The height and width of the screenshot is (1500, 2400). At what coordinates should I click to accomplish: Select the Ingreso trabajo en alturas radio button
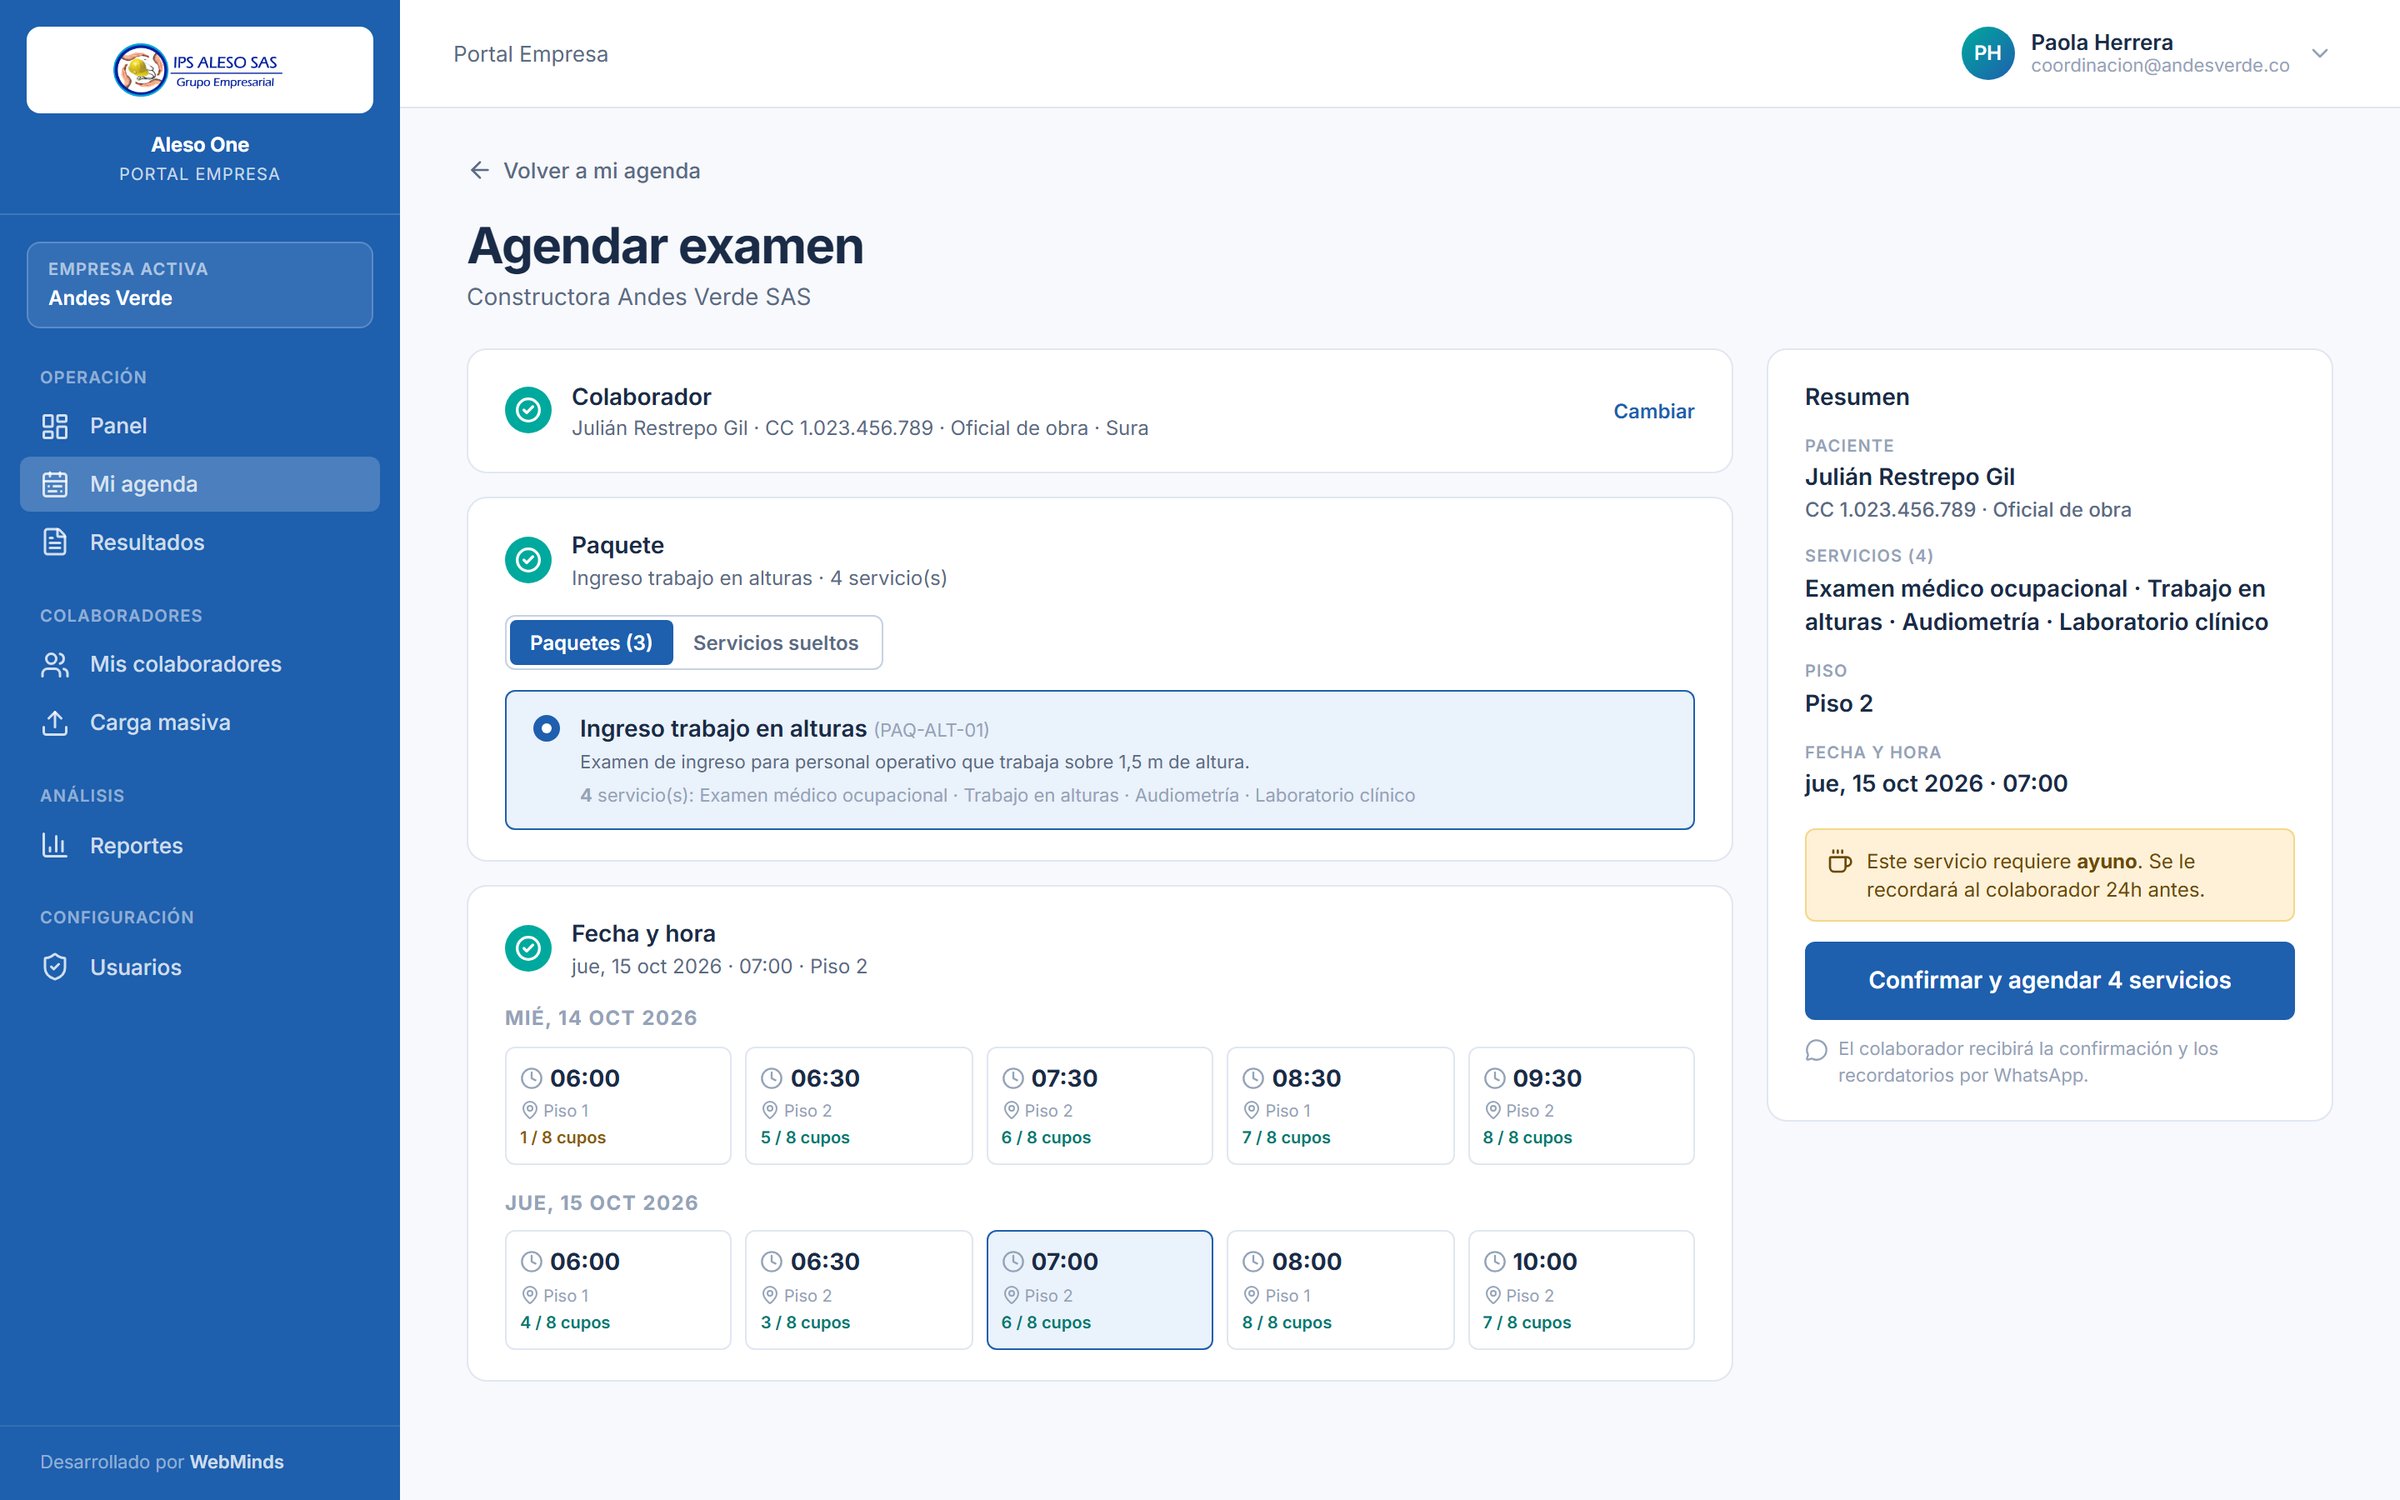point(546,728)
